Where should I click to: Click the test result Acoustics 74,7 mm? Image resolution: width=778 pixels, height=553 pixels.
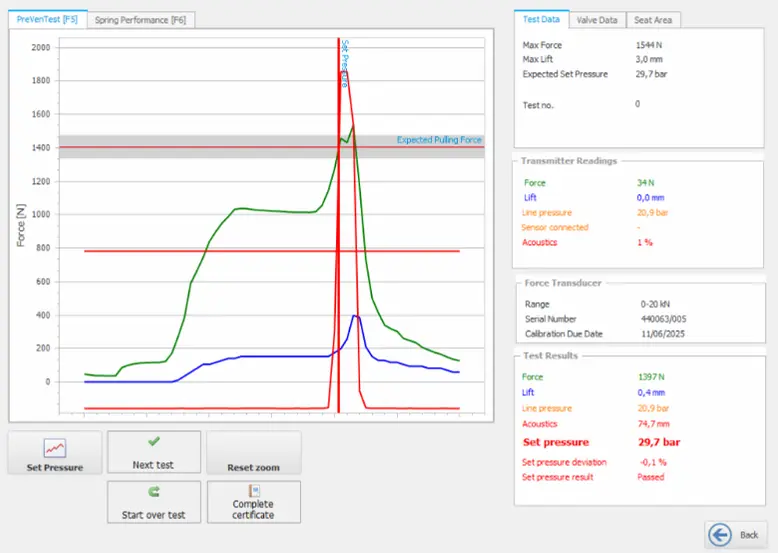click(x=653, y=424)
